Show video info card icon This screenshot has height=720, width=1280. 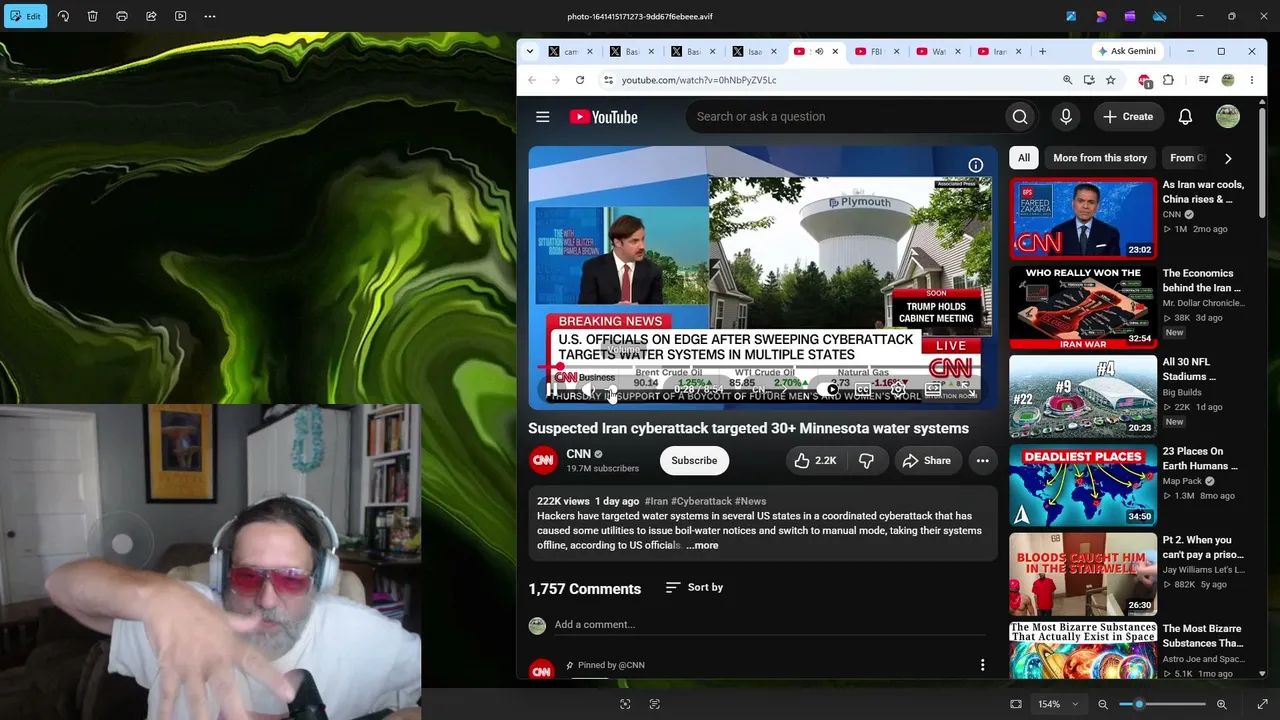coord(975,165)
